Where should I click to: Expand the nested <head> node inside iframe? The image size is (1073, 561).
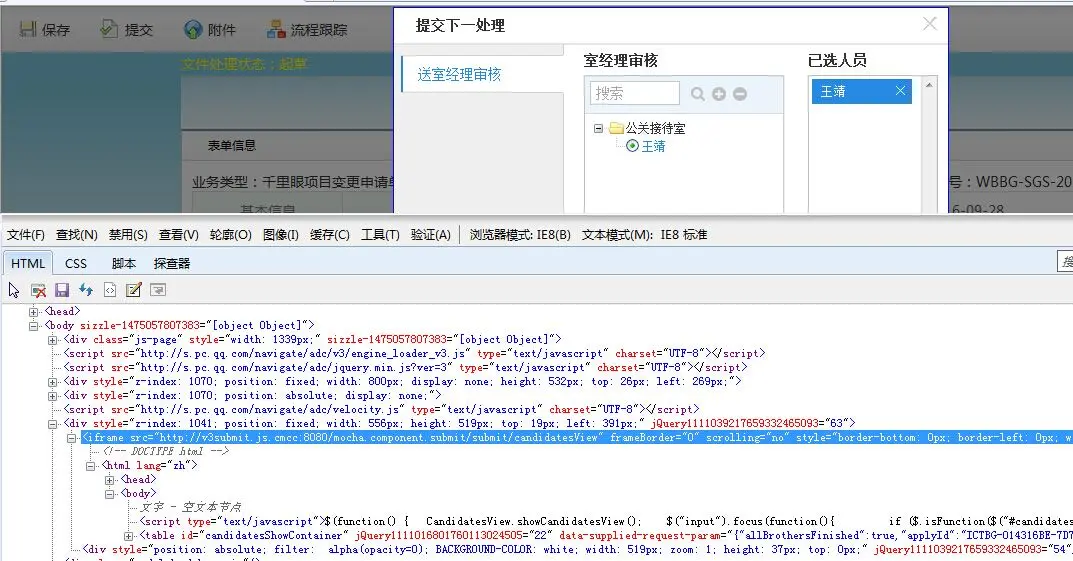[x=109, y=480]
